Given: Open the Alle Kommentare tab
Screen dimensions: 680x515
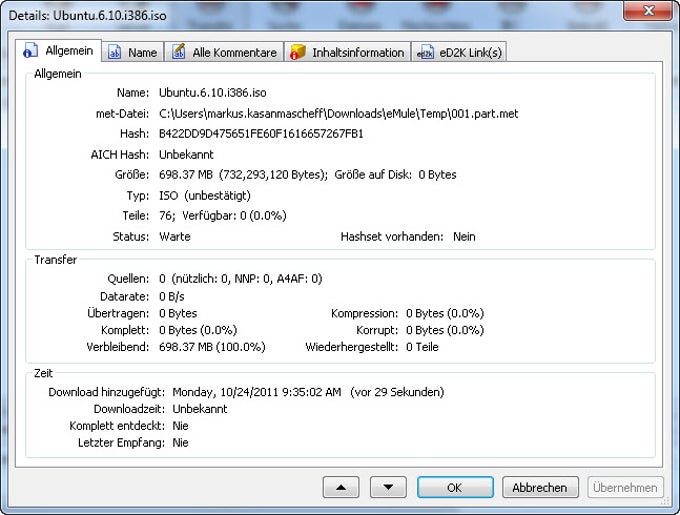Looking at the screenshot, I should tap(224, 52).
